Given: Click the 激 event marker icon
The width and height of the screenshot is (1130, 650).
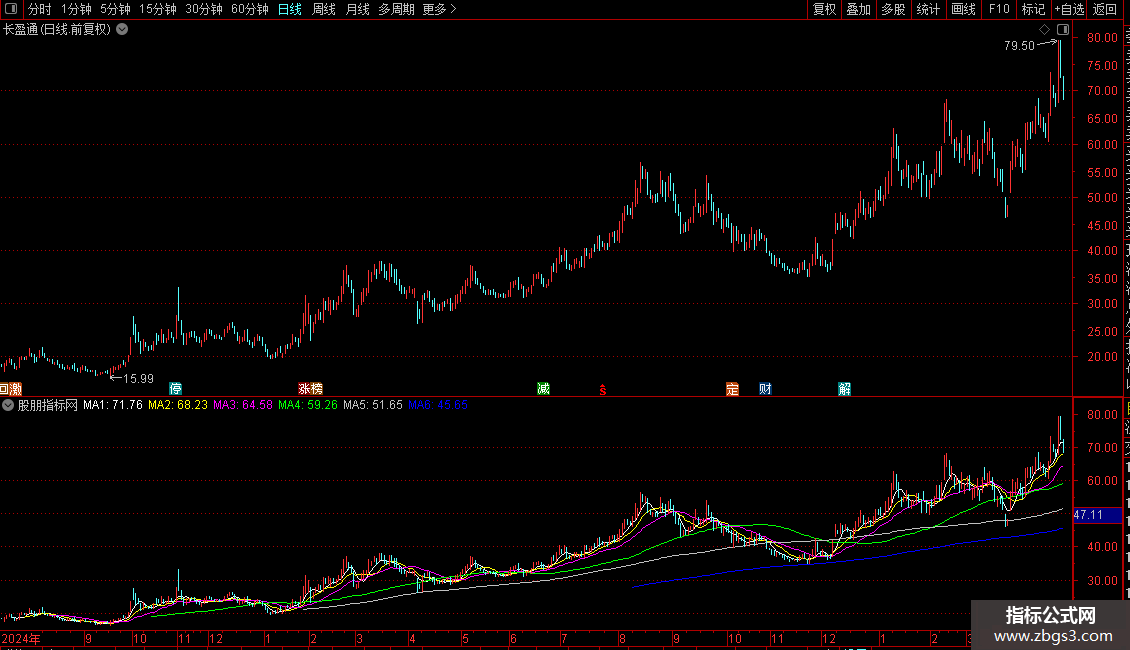Looking at the screenshot, I should (16, 389).
